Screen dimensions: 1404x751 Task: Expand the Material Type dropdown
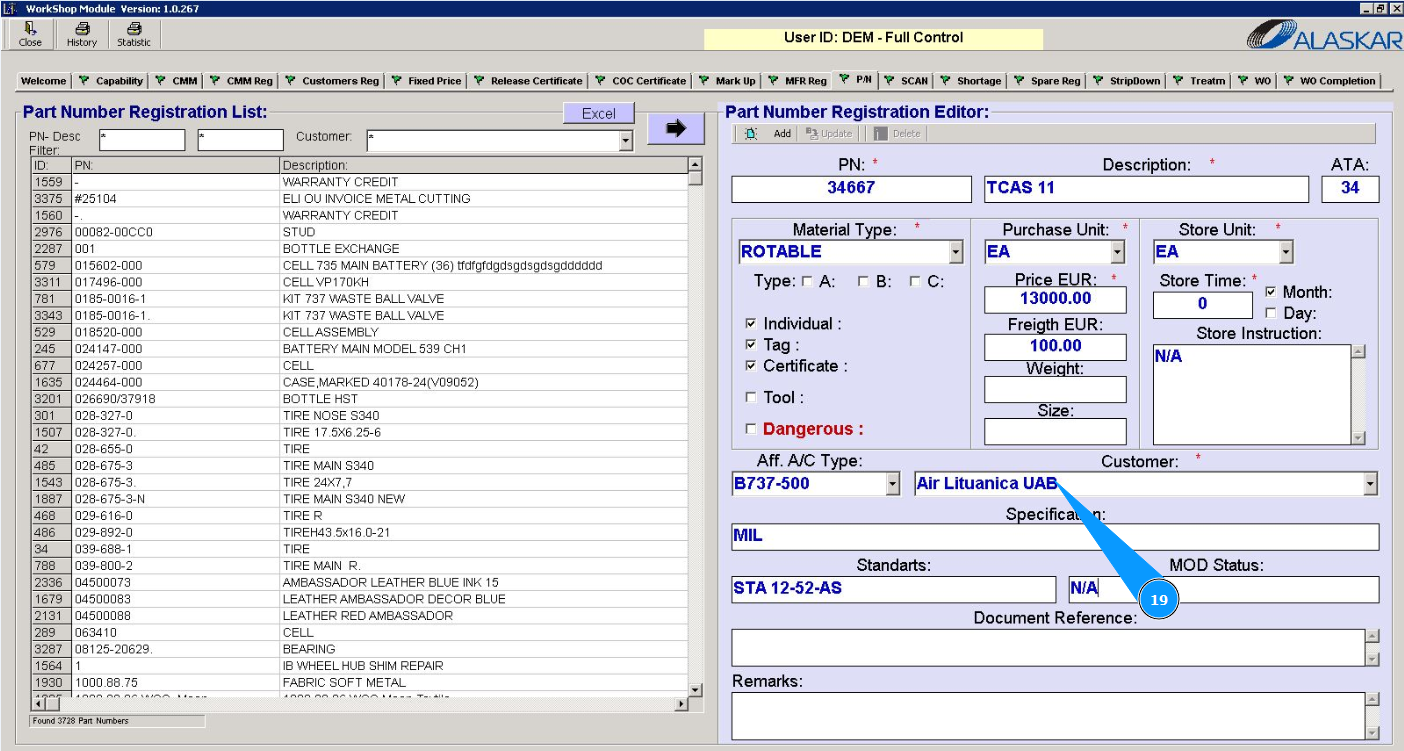pos(956,252)
